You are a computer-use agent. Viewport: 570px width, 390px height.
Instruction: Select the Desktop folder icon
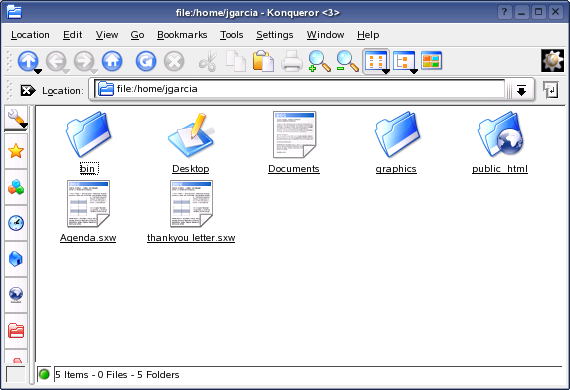pos(190,135)
